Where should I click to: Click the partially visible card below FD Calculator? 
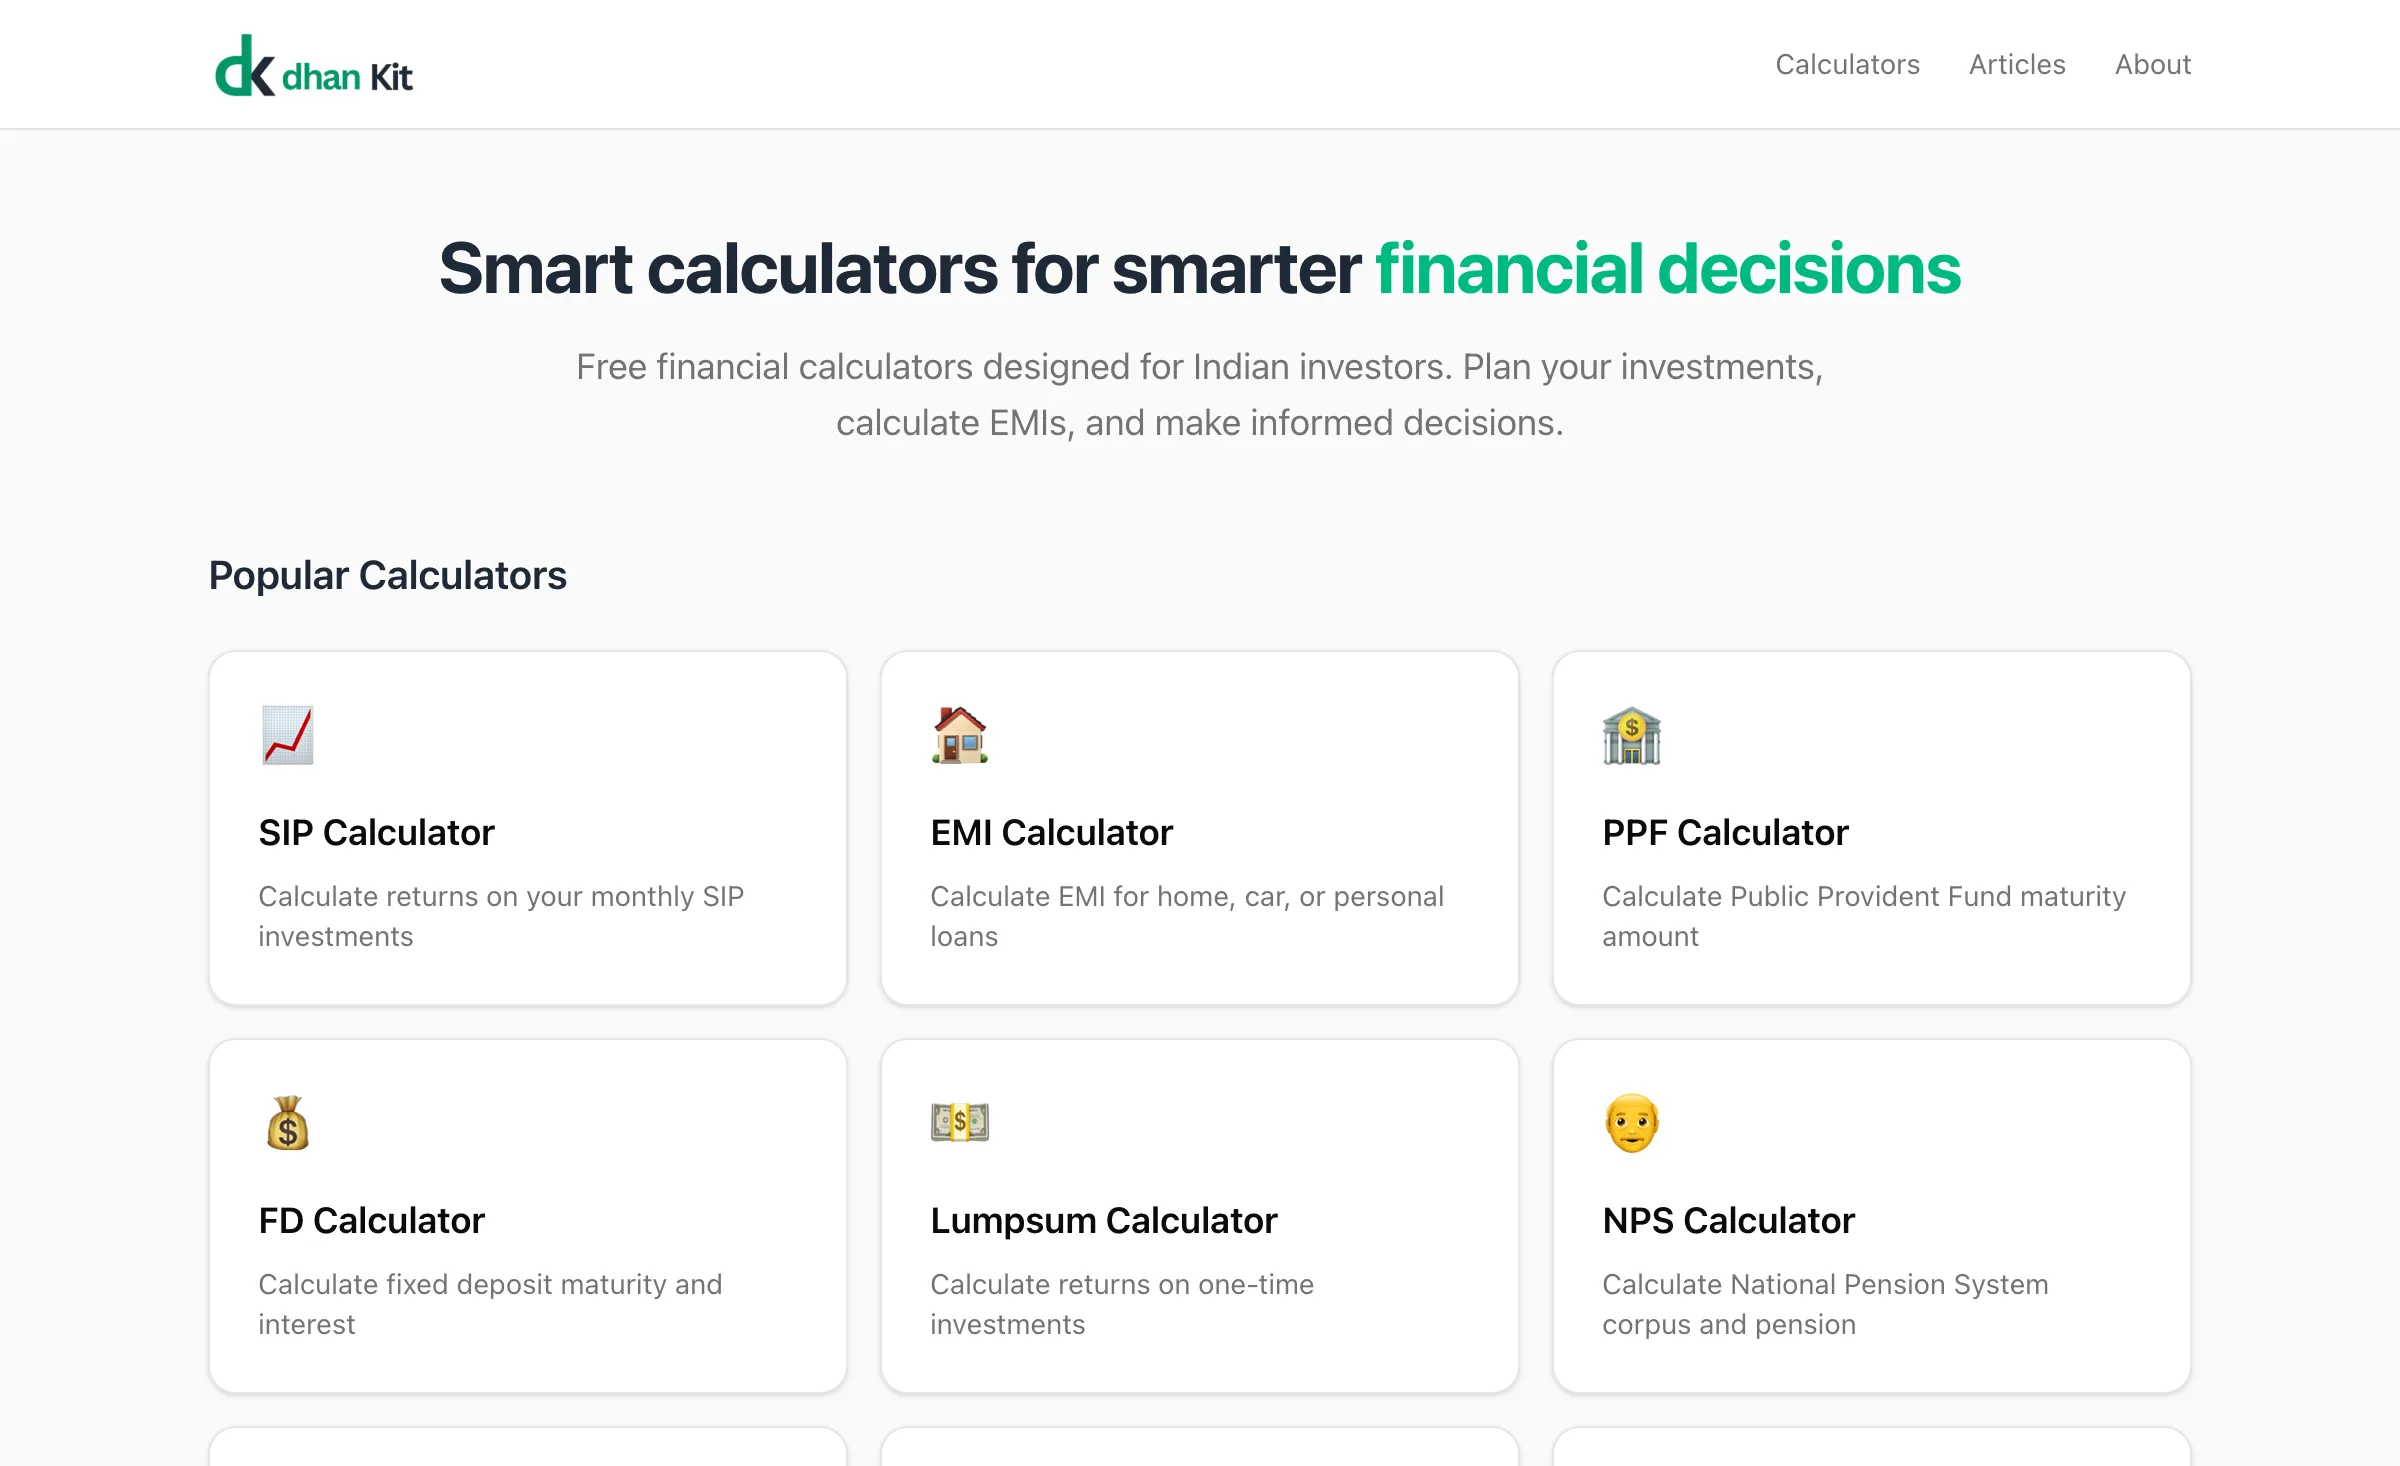coord(527,1450)
